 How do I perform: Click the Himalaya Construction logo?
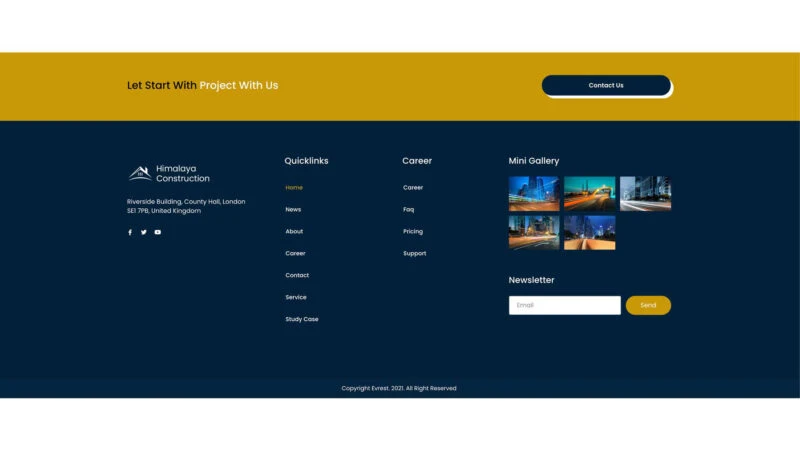(x=169, y=174)
